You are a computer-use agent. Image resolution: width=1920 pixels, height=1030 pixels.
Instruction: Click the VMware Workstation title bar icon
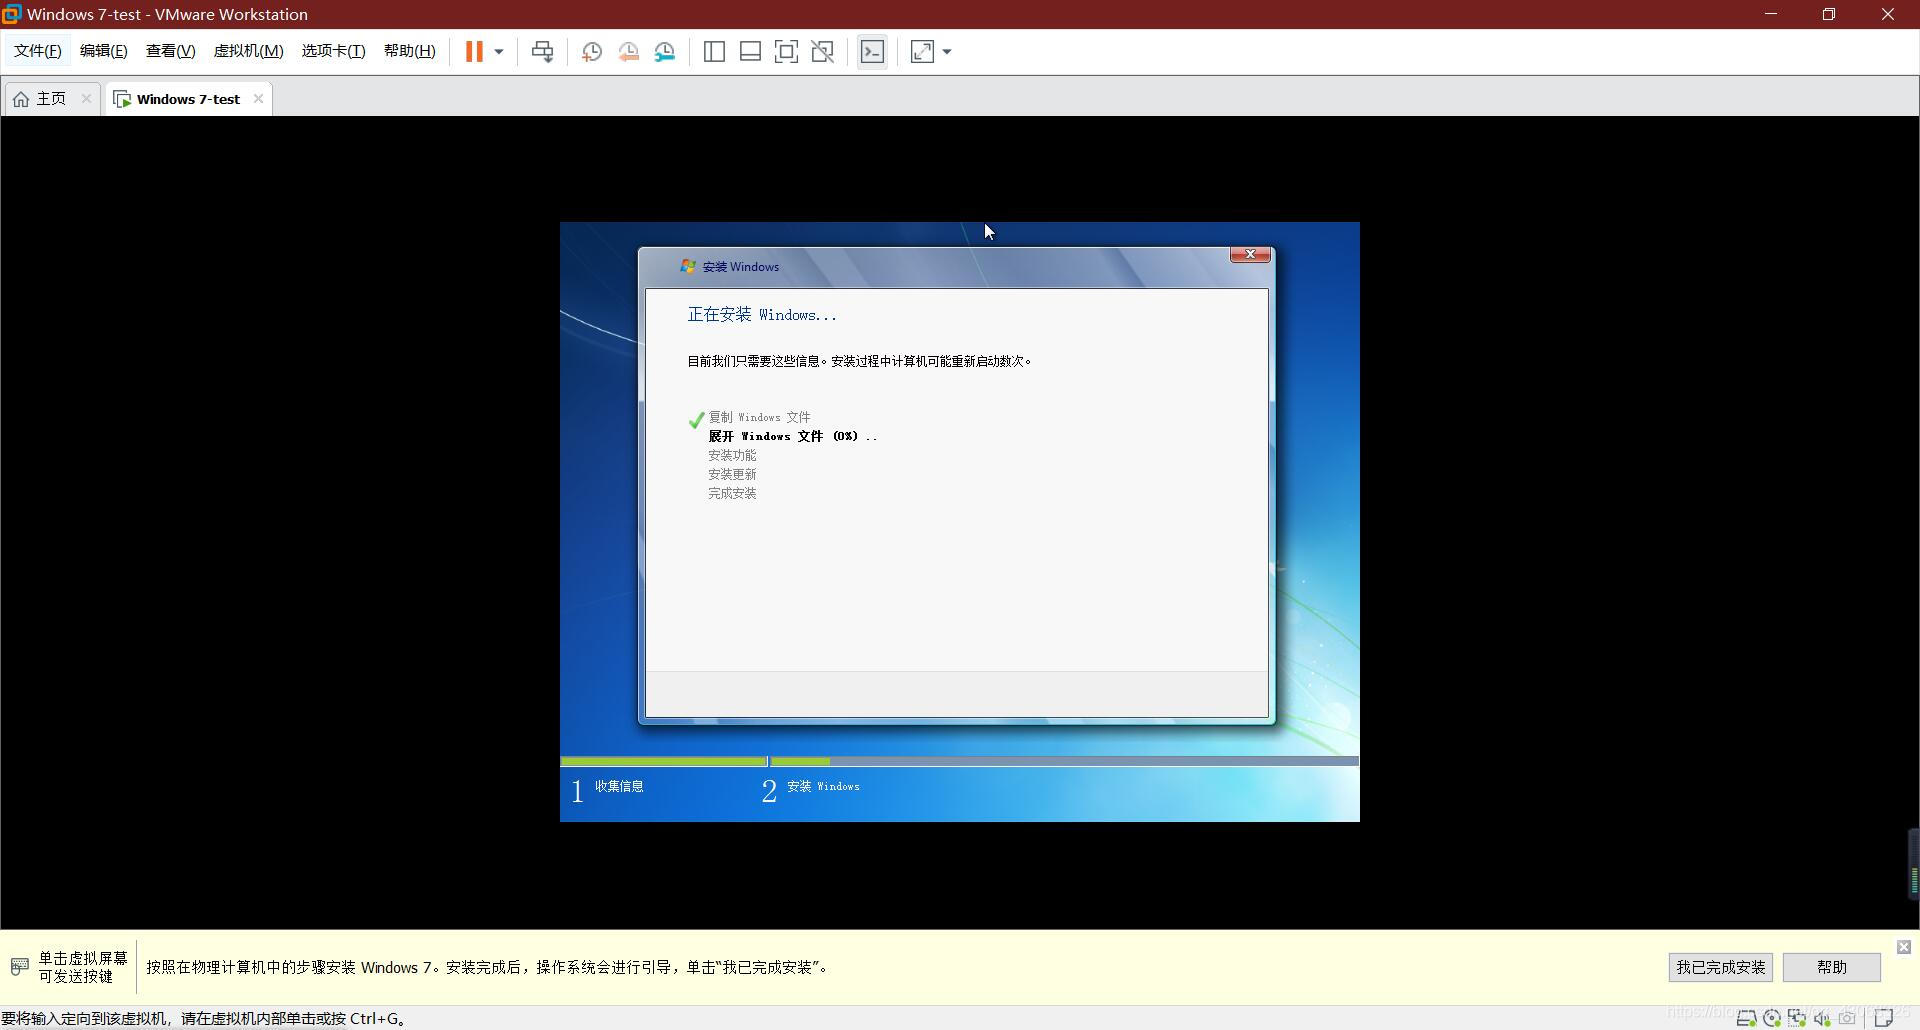(x=12, y=14)
